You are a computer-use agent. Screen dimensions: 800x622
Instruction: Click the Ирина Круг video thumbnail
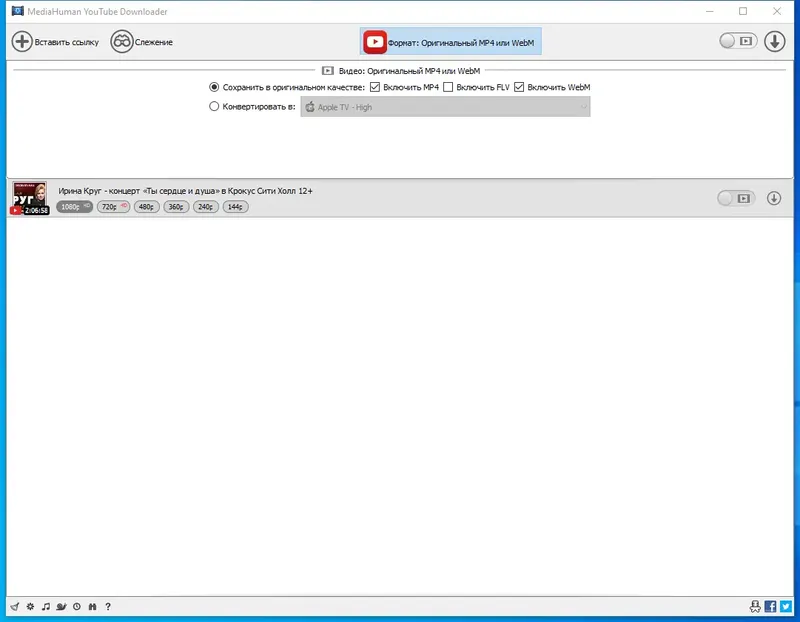[30, 198]
